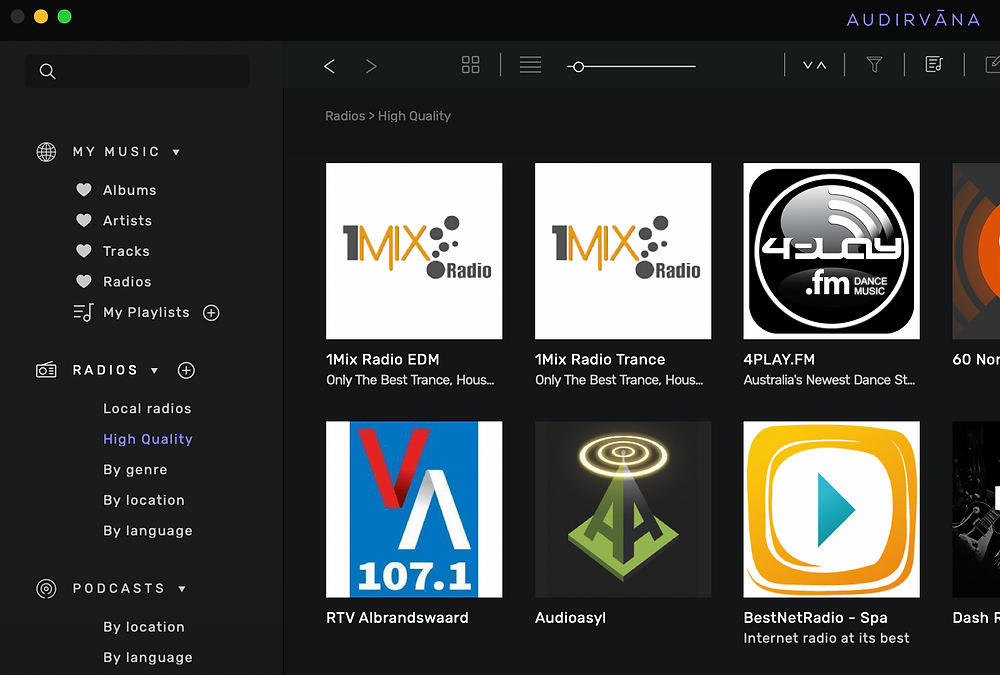Viewport: 1000px width, 675px height.
Task: Open RTV Albrandswaard thumbnail
Action: pos(414,509)
